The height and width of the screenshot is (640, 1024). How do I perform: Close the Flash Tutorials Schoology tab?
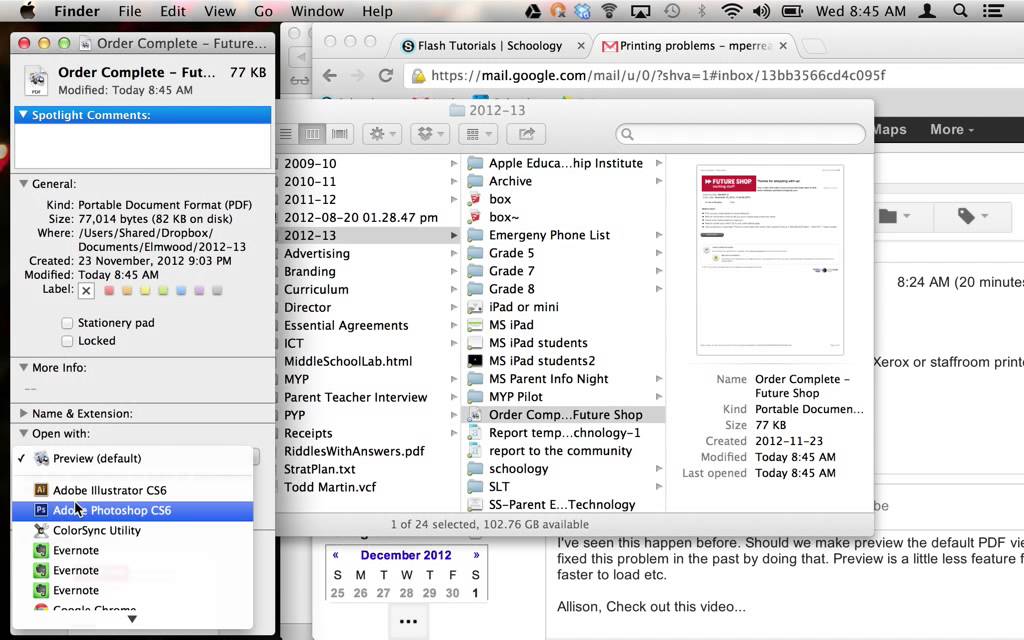(581, 46)
